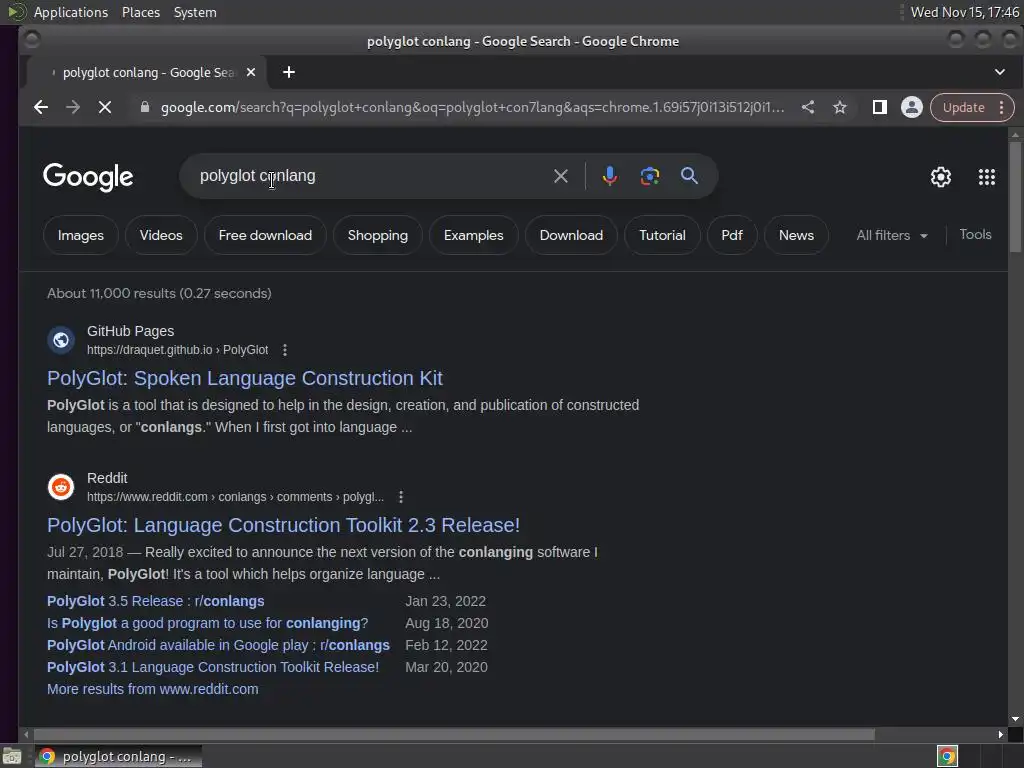Click the vertical page scrollbar
This screenshot has height=768, width=1024.
(1015, 196)
